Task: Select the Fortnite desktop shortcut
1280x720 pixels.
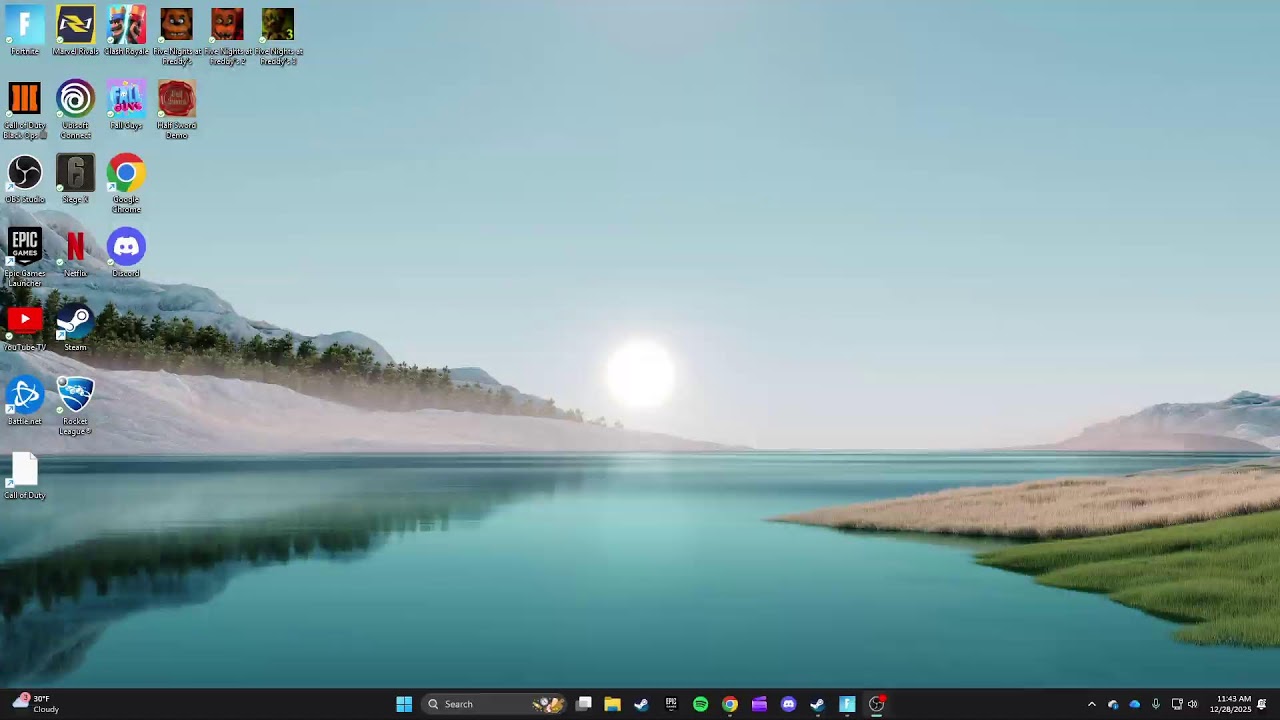Action: (x=25, y=31)
